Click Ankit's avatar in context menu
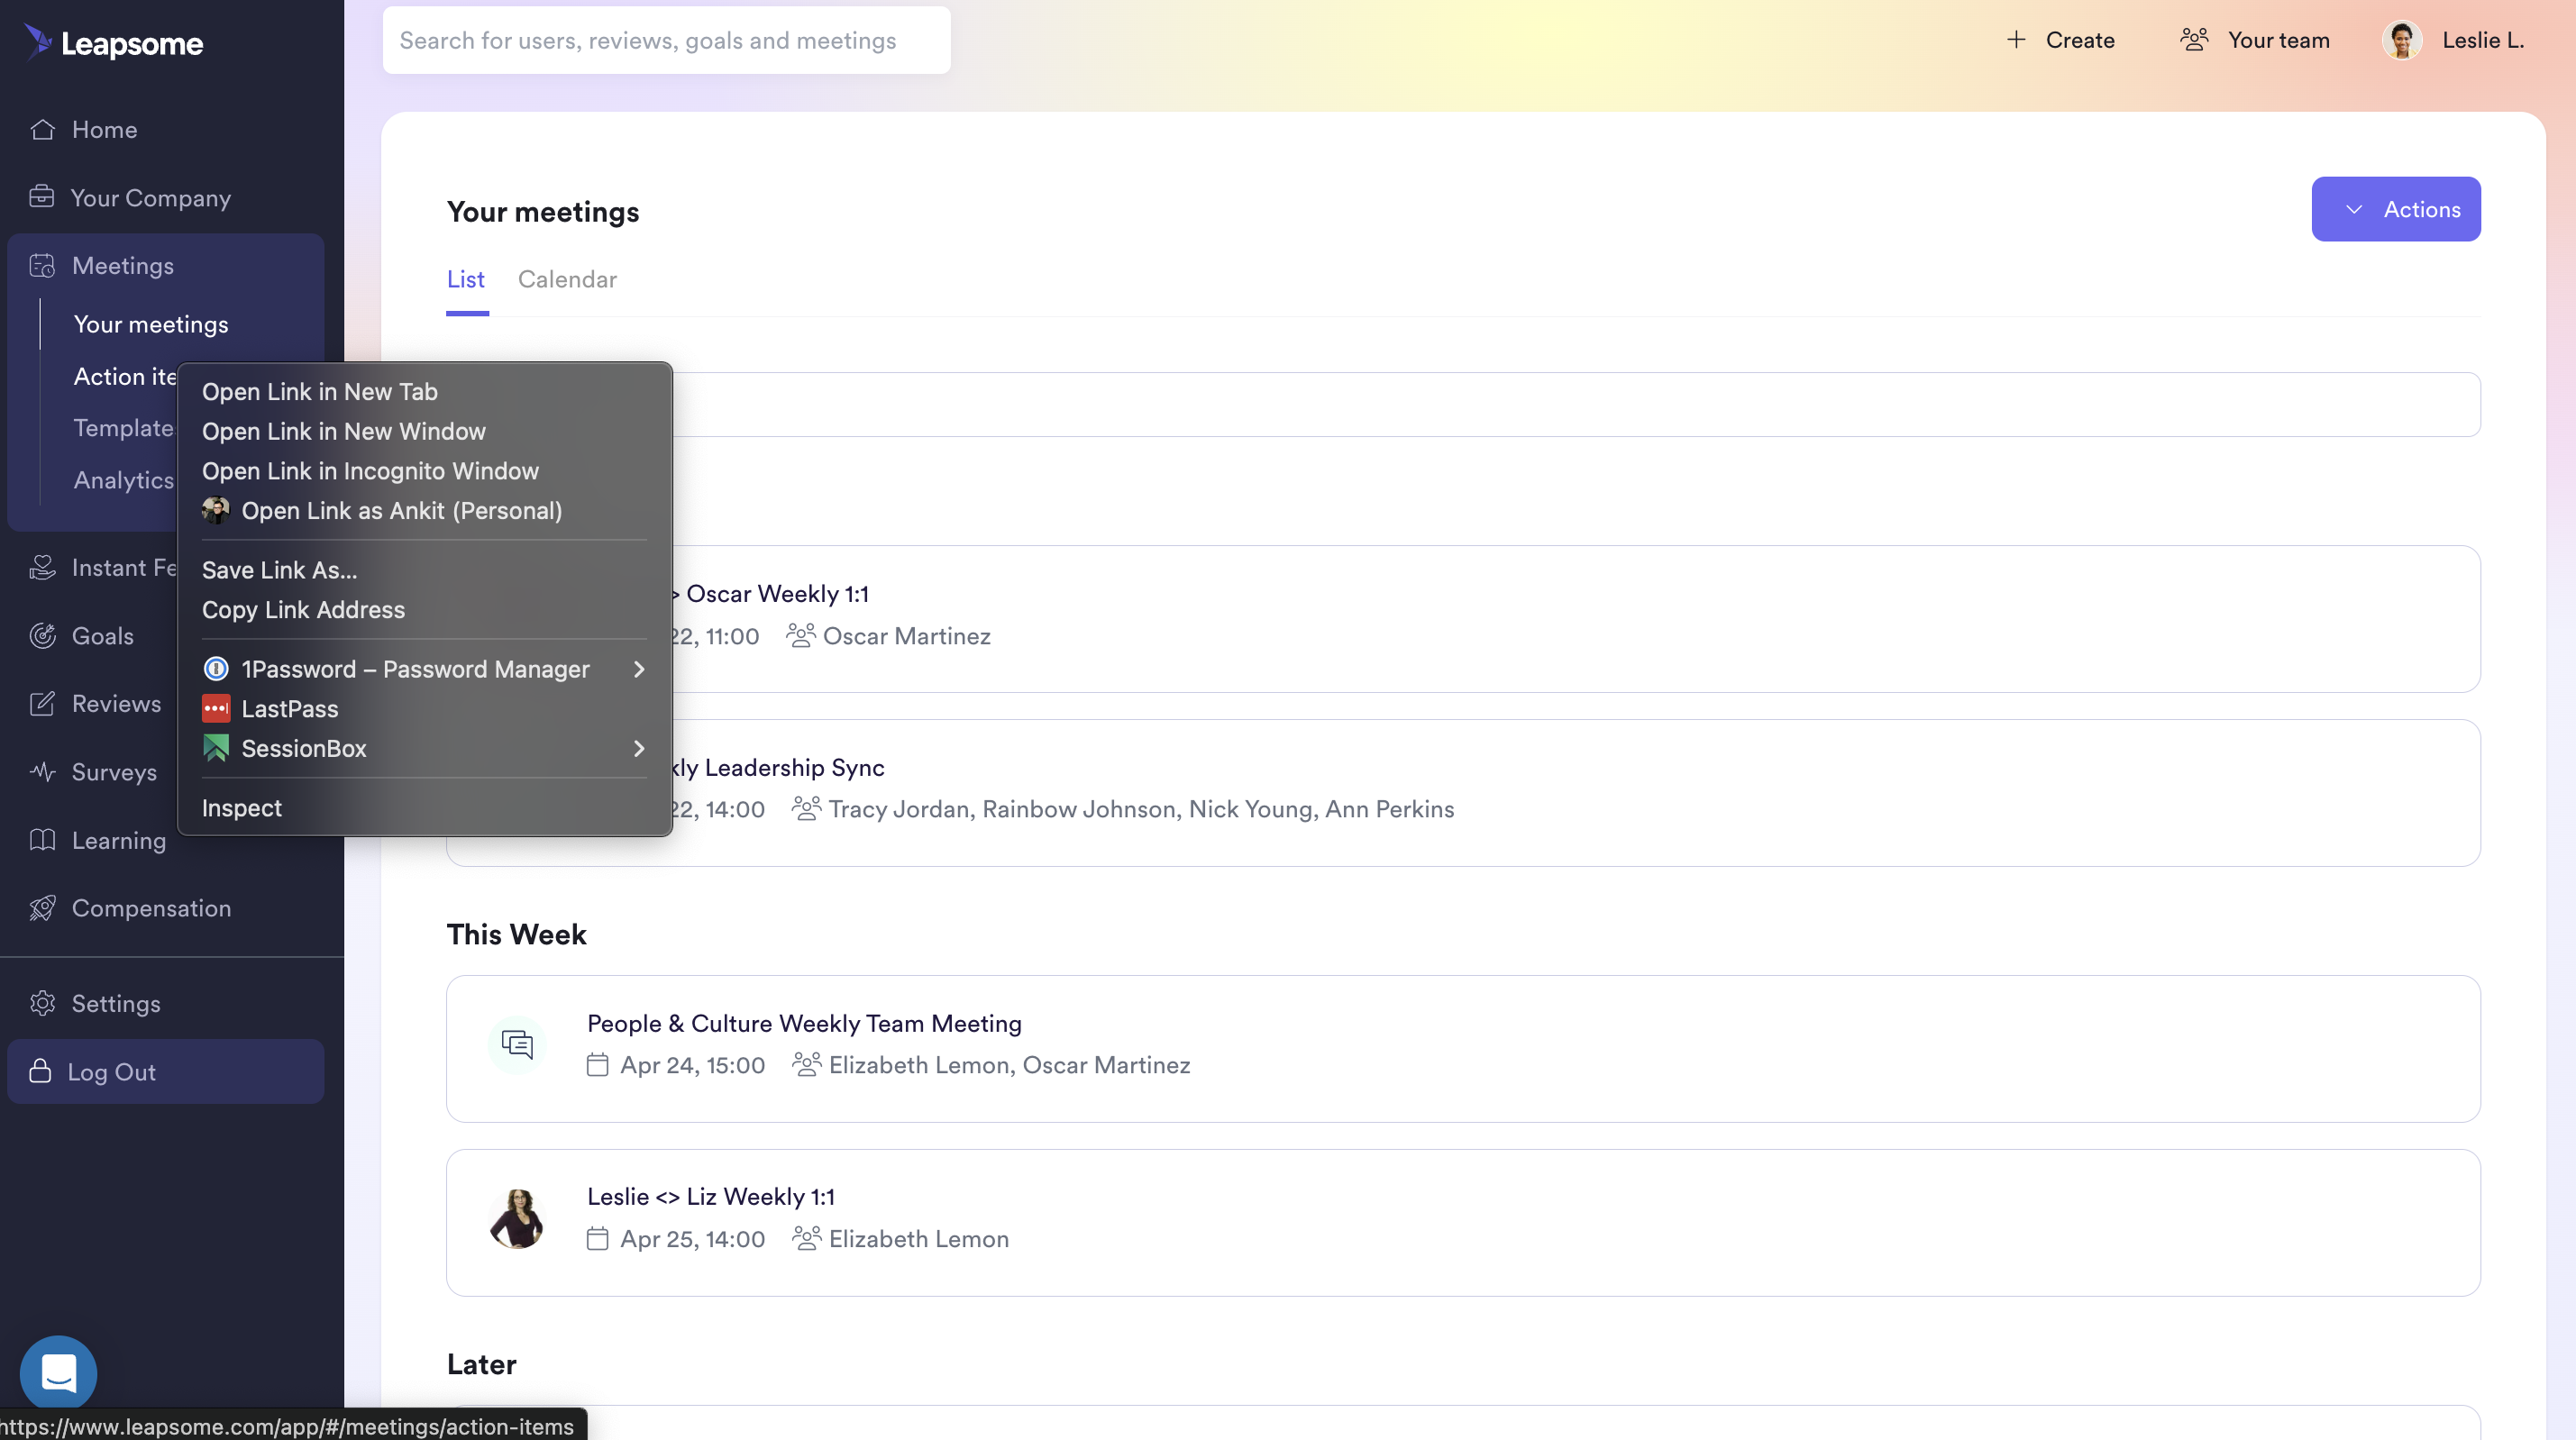The width and height of the screenshot is (2576, 1440). pyautogui.click(x=216, y=510)
